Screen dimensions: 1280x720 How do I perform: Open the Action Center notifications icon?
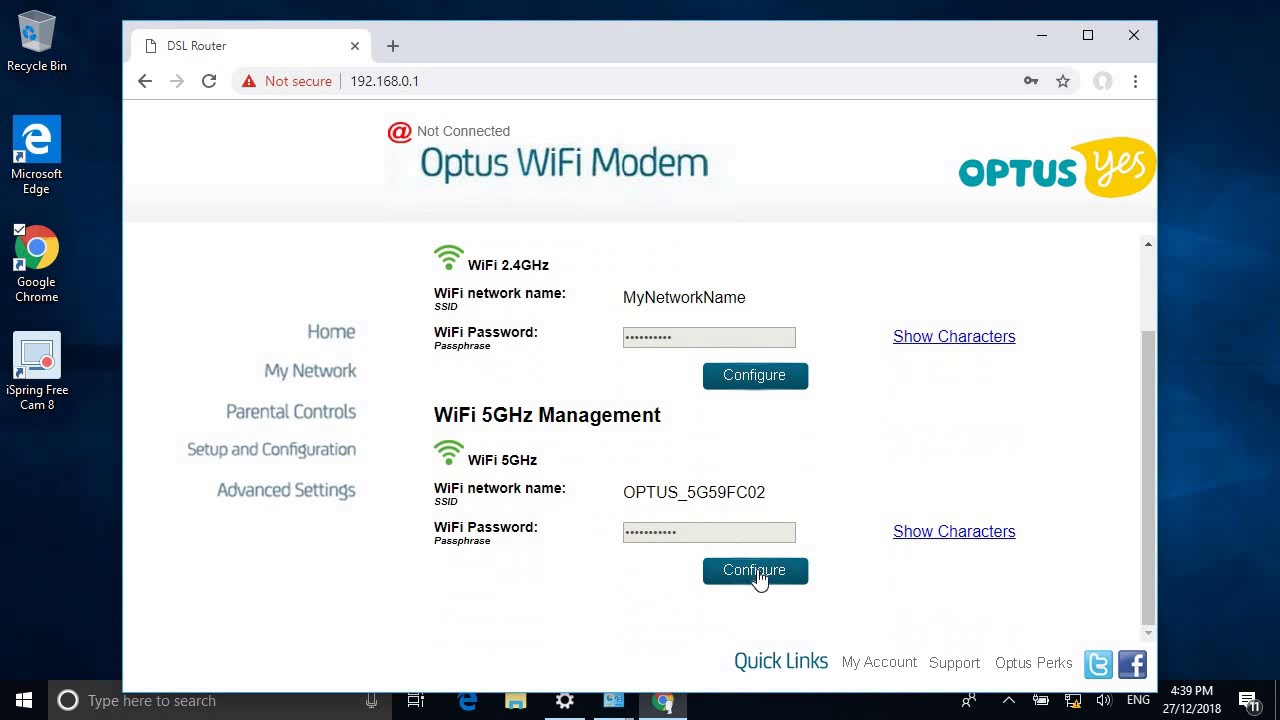1250,701
